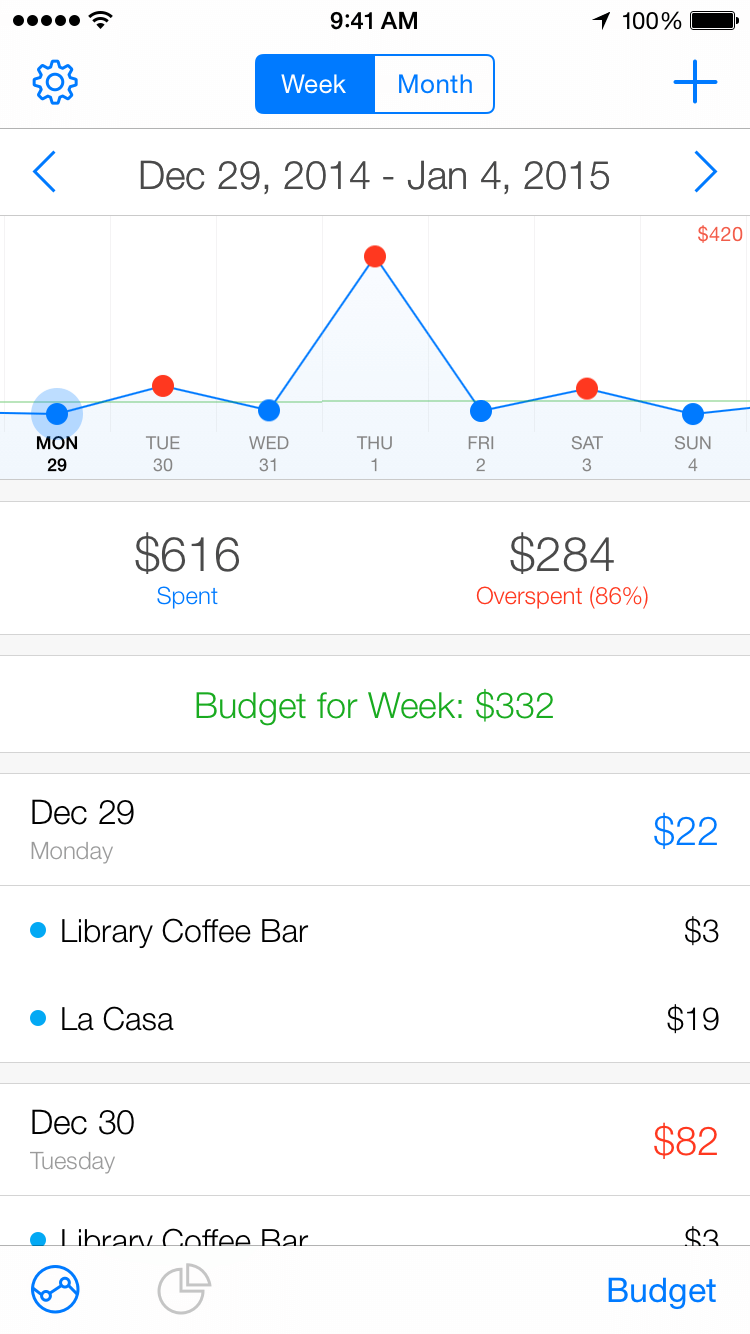Tap the plus icon to add expense
Screen dimensions: 750x1334
695,83
